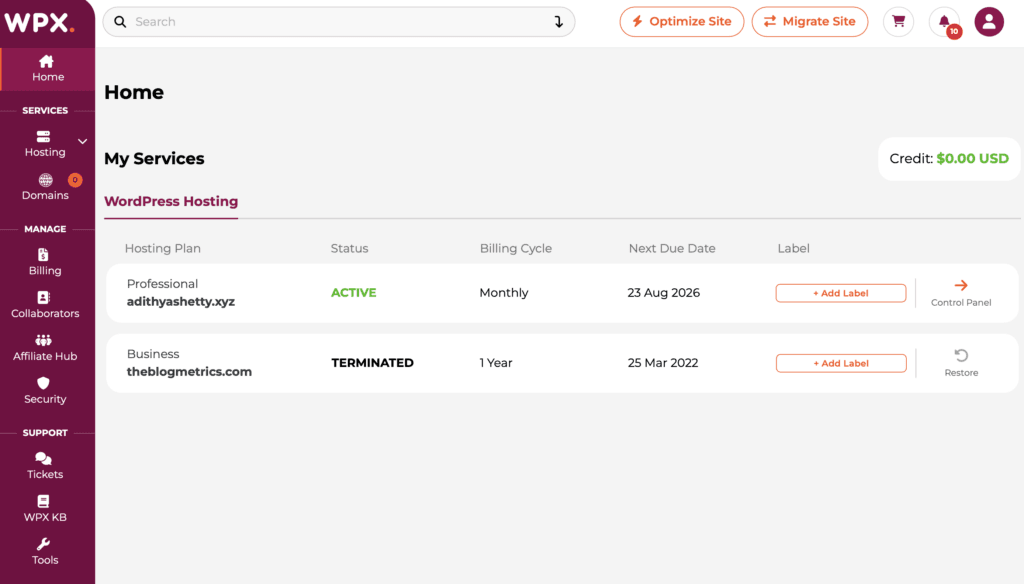Click the Domains notification badge
Image resolution: width=1024 pixels, height=584 pixels.
[75, 180]
